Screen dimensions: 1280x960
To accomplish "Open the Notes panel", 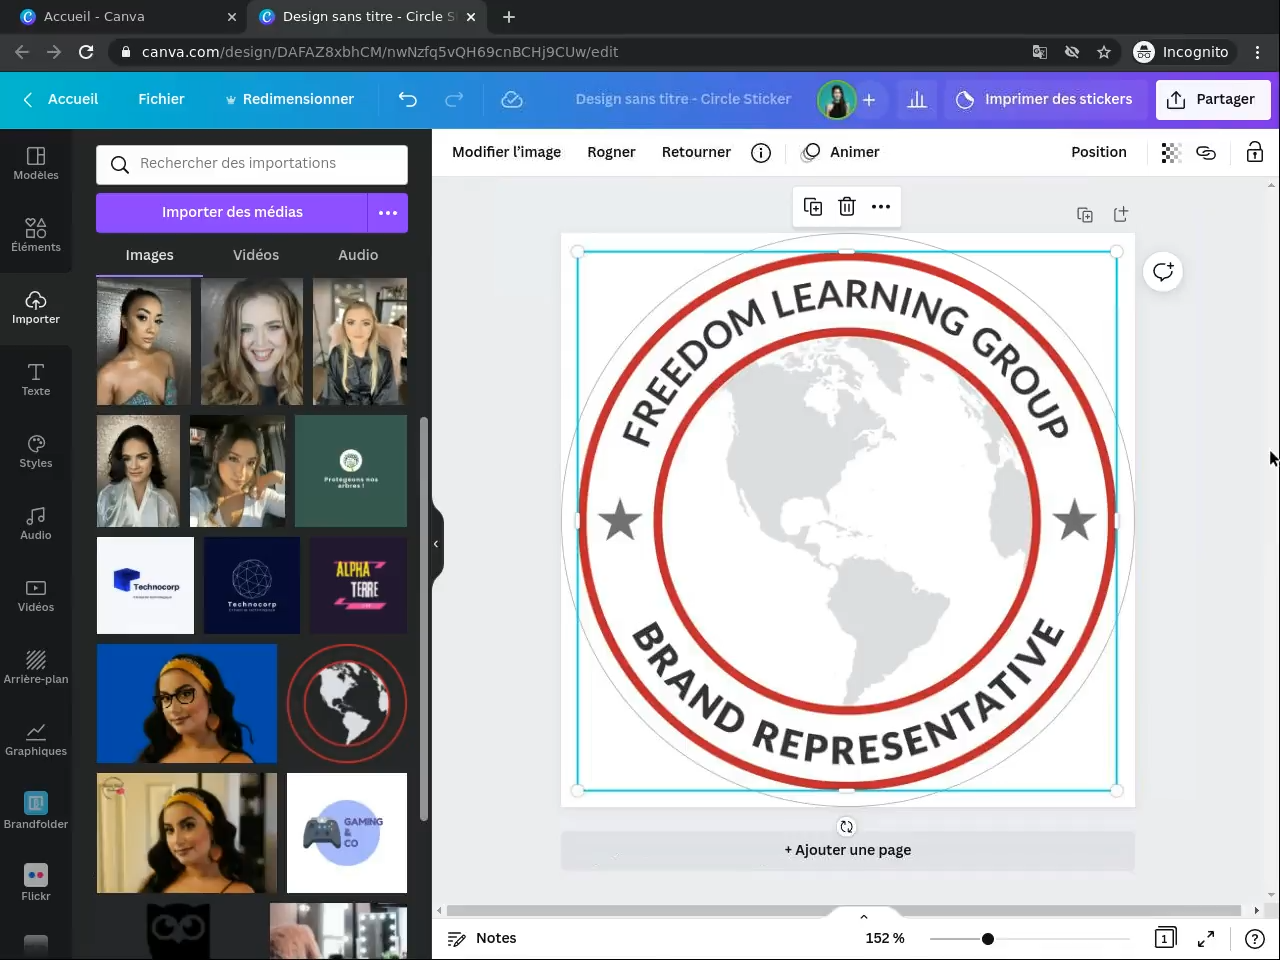I will (482, 938).
